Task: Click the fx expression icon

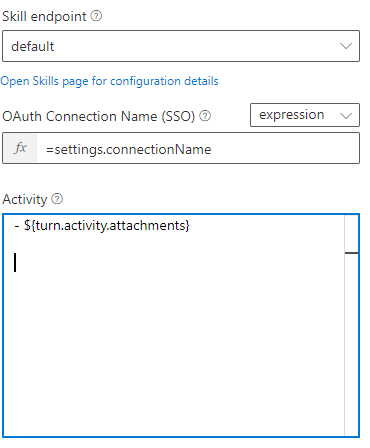Action: click(20, 148)
